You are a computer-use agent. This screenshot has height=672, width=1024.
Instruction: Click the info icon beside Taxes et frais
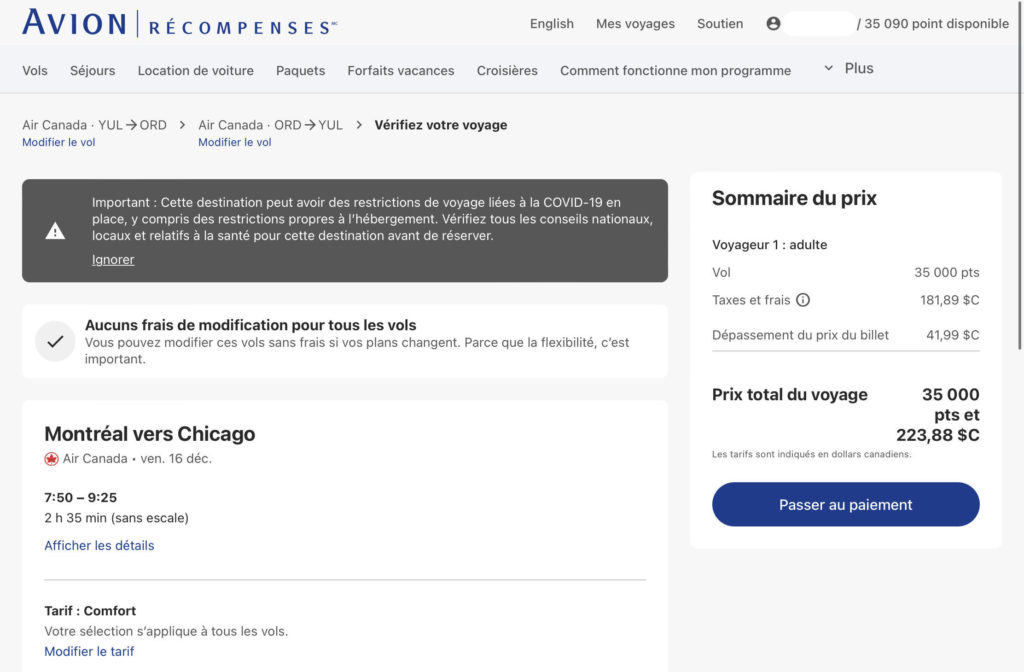(803, 300)
